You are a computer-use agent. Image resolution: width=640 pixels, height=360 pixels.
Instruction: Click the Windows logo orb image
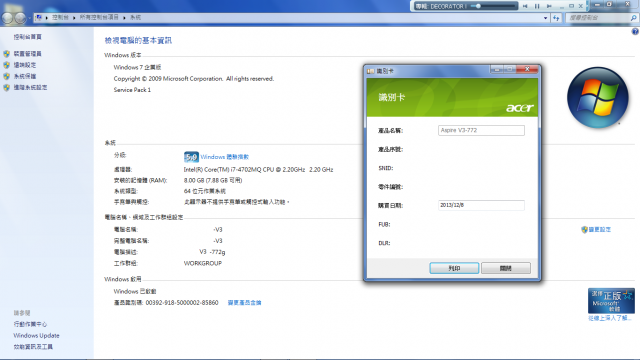coord(598,98)
